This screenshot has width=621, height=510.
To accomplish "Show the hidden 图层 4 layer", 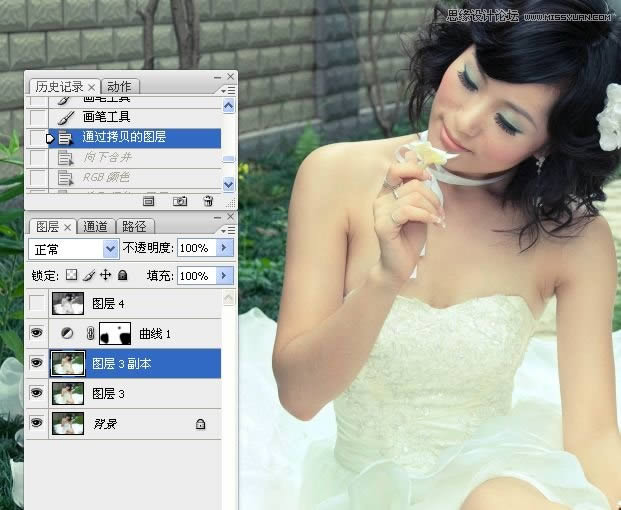I will pyautogui.click(x=37, y=303).
